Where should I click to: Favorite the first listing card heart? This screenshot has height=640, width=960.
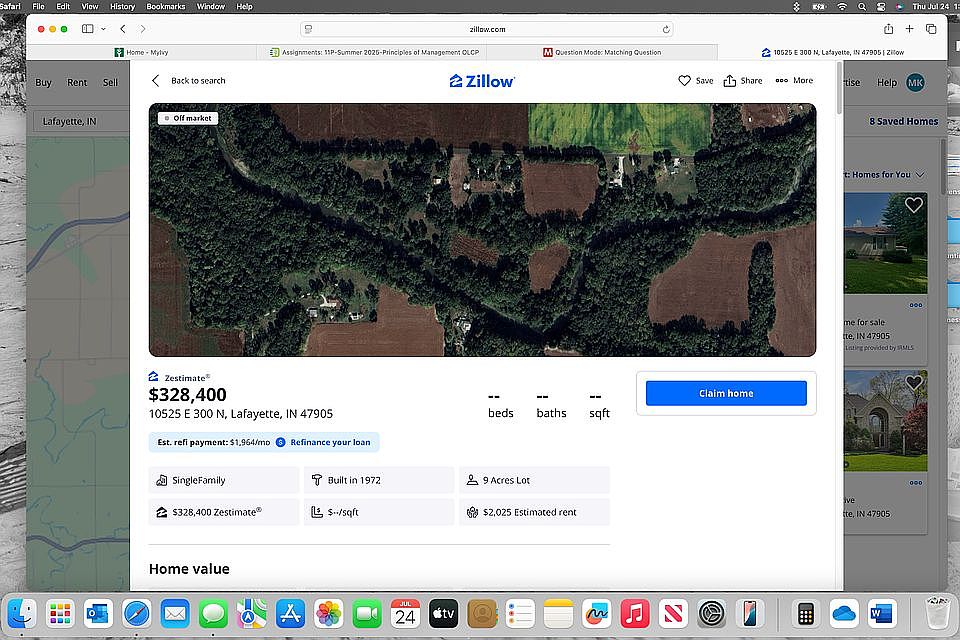pyautogui.click(x=913, y=205)
